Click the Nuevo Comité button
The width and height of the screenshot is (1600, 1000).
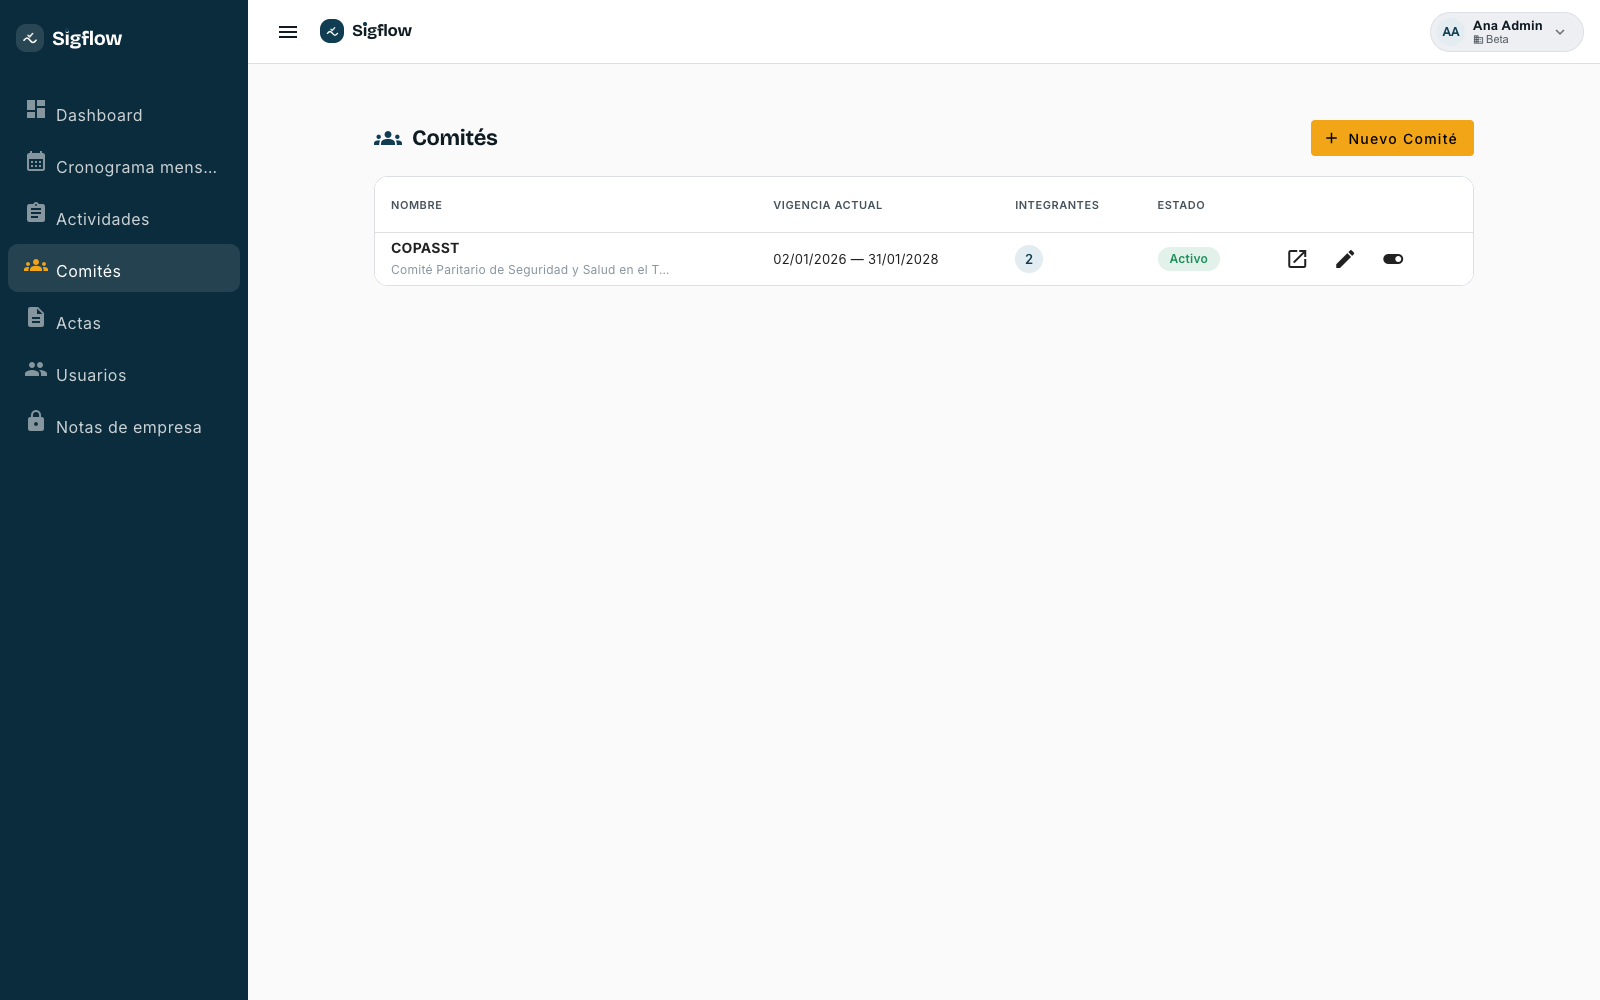point(1392,138)
